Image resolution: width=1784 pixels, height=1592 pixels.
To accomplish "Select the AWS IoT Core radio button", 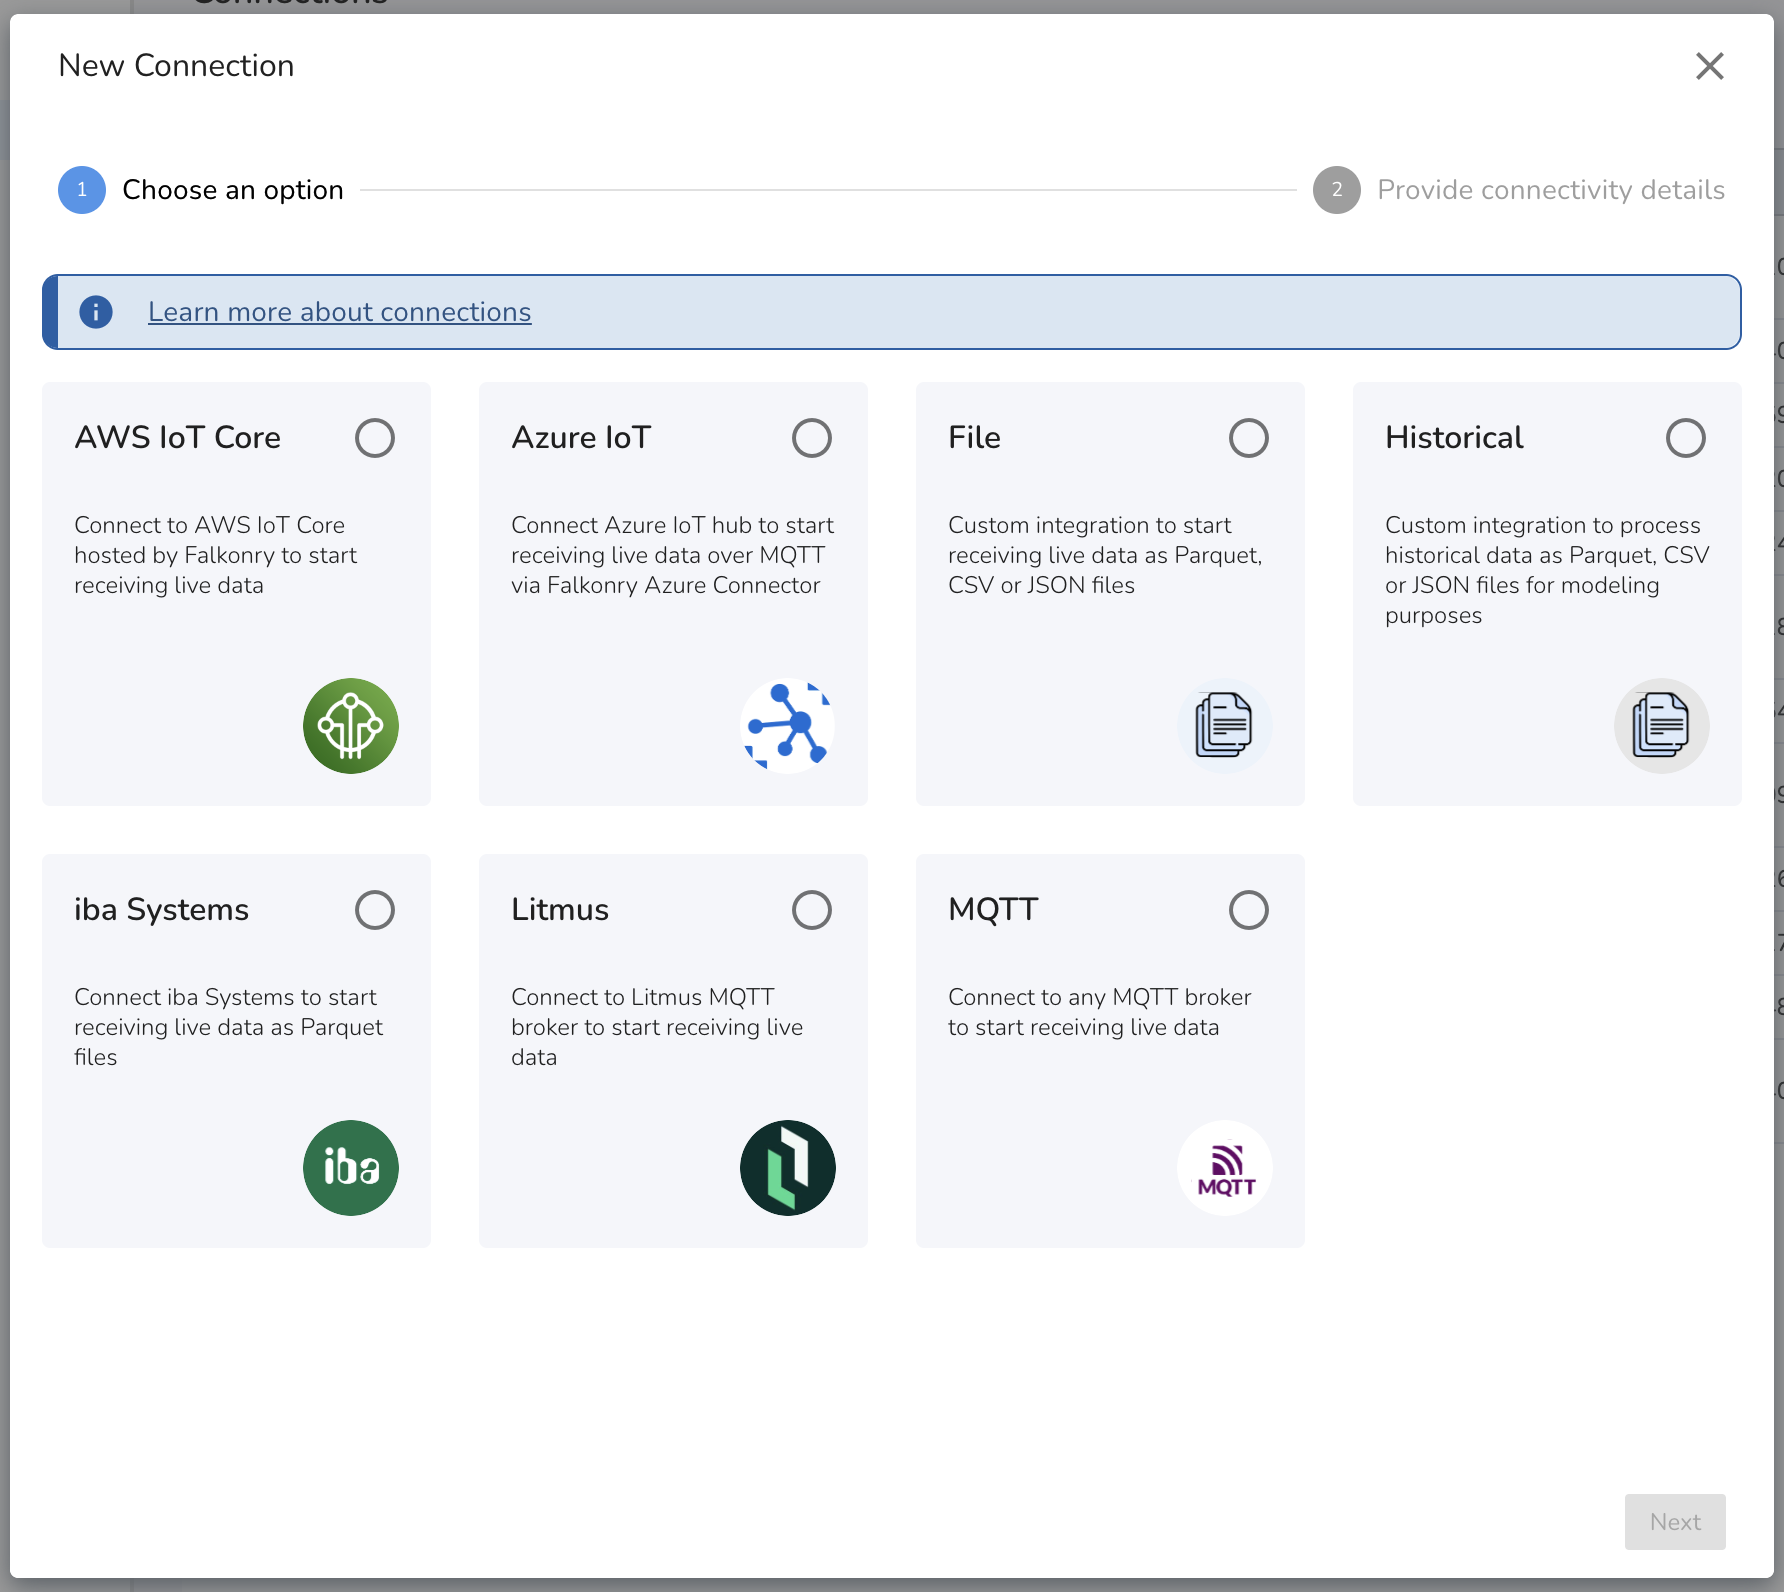I will pyautogui.click(x=375, y=438).
